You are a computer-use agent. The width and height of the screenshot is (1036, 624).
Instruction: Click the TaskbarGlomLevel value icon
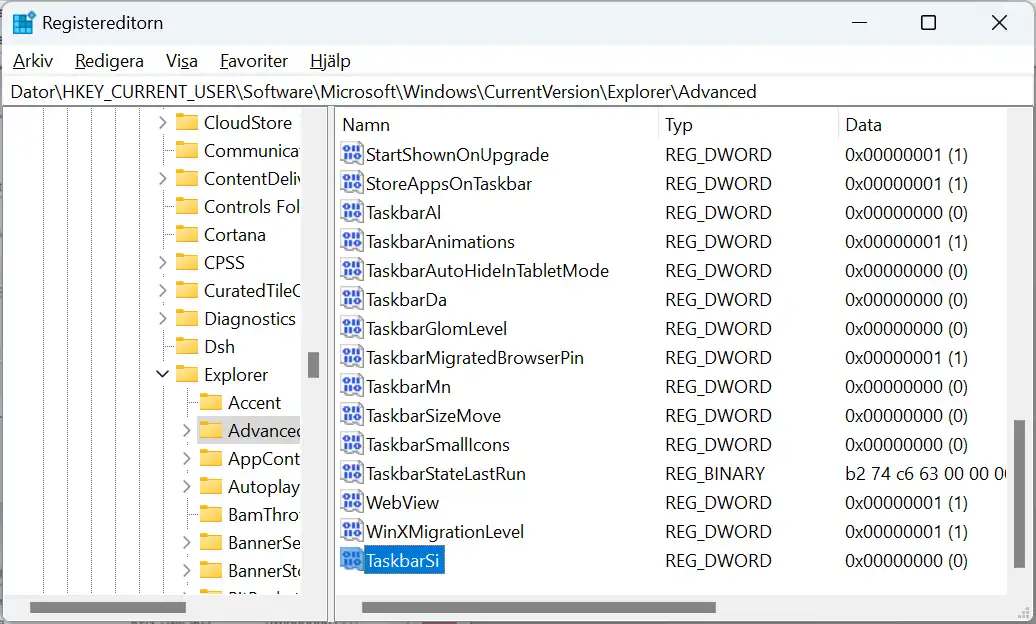[x=352, y=329]
